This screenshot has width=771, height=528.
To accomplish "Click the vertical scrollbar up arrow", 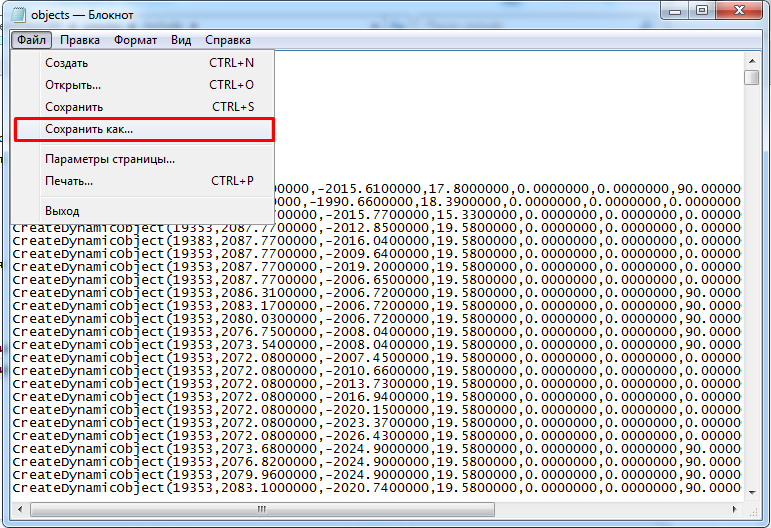I will click(x=751, y=61).
